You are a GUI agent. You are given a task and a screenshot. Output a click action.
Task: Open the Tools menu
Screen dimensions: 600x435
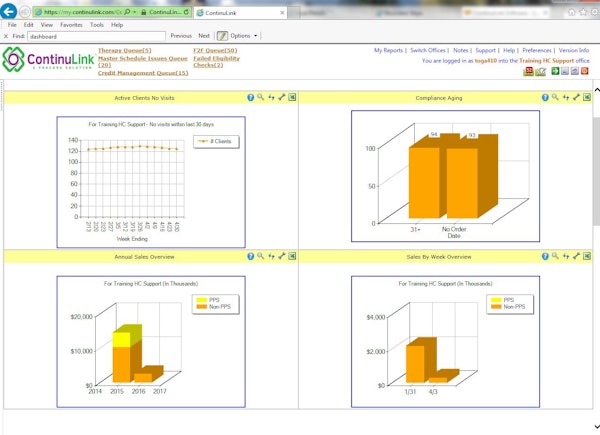click(x=97, y=24)
